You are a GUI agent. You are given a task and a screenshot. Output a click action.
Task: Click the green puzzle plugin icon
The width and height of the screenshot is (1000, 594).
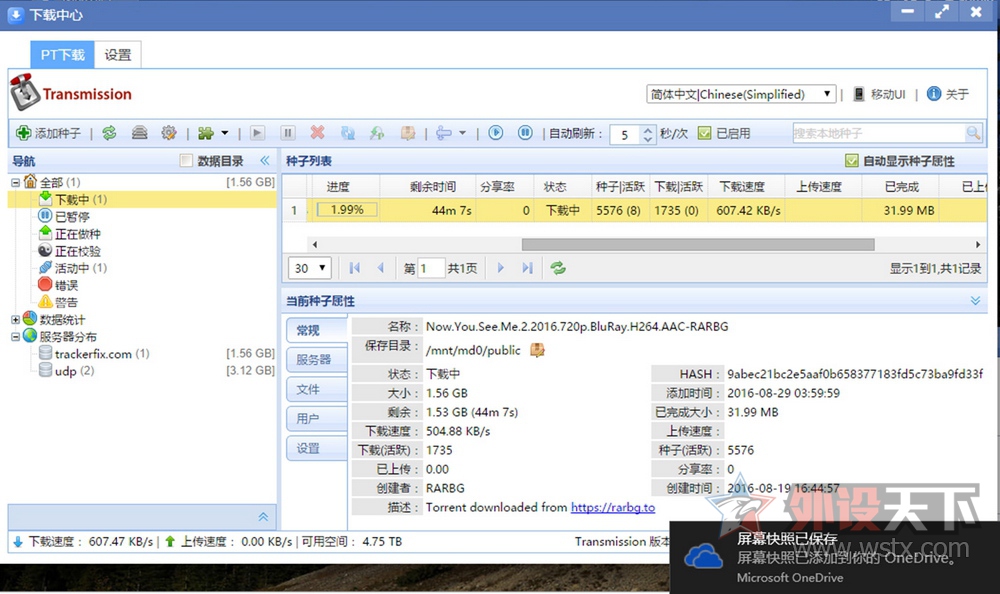pyautogui.click(x=206, y=133)
